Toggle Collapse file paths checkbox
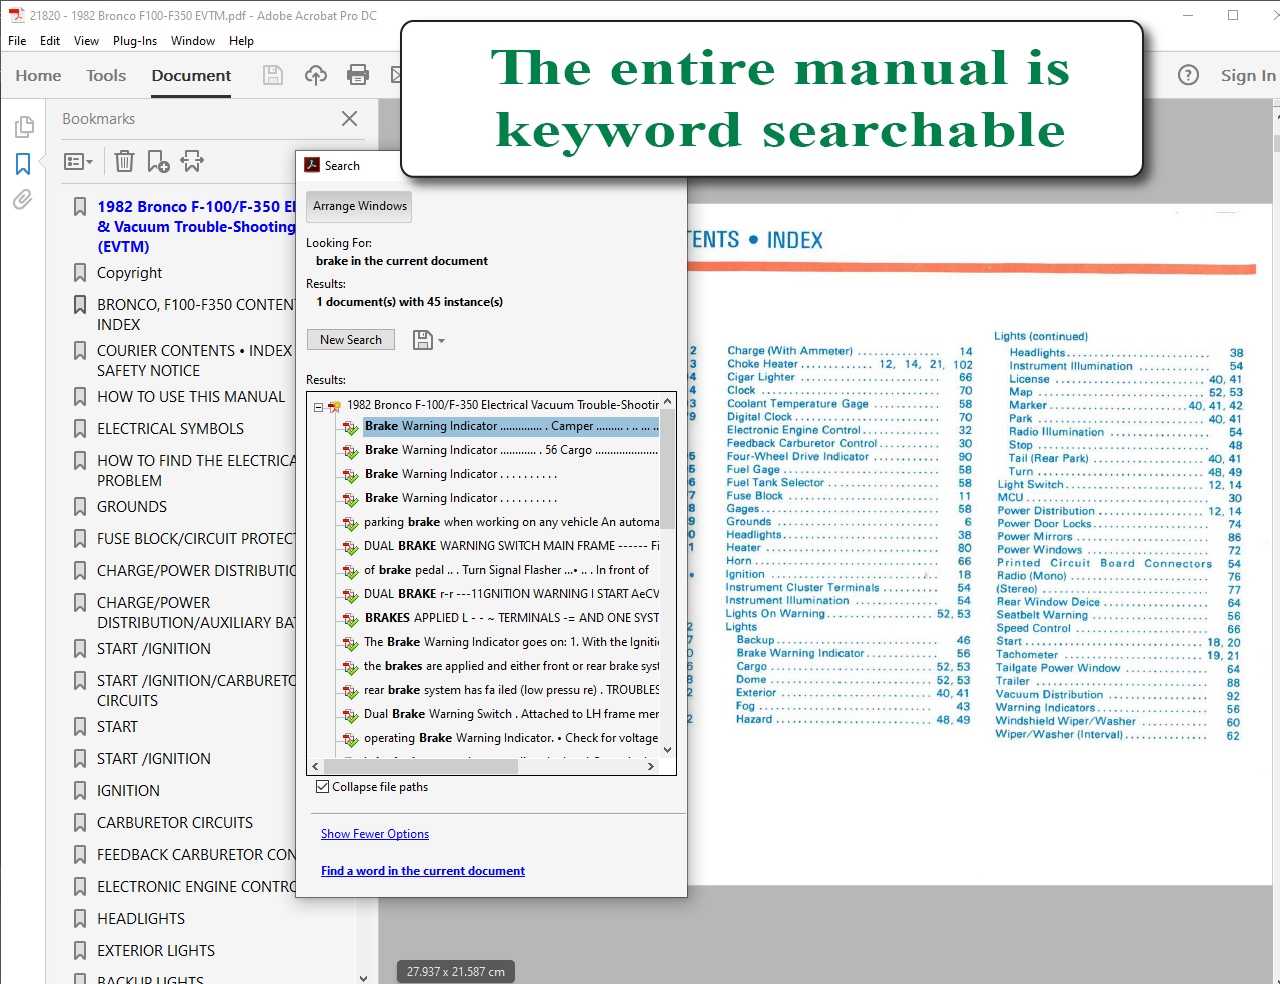1280x984 pixels. coord(322,787)
